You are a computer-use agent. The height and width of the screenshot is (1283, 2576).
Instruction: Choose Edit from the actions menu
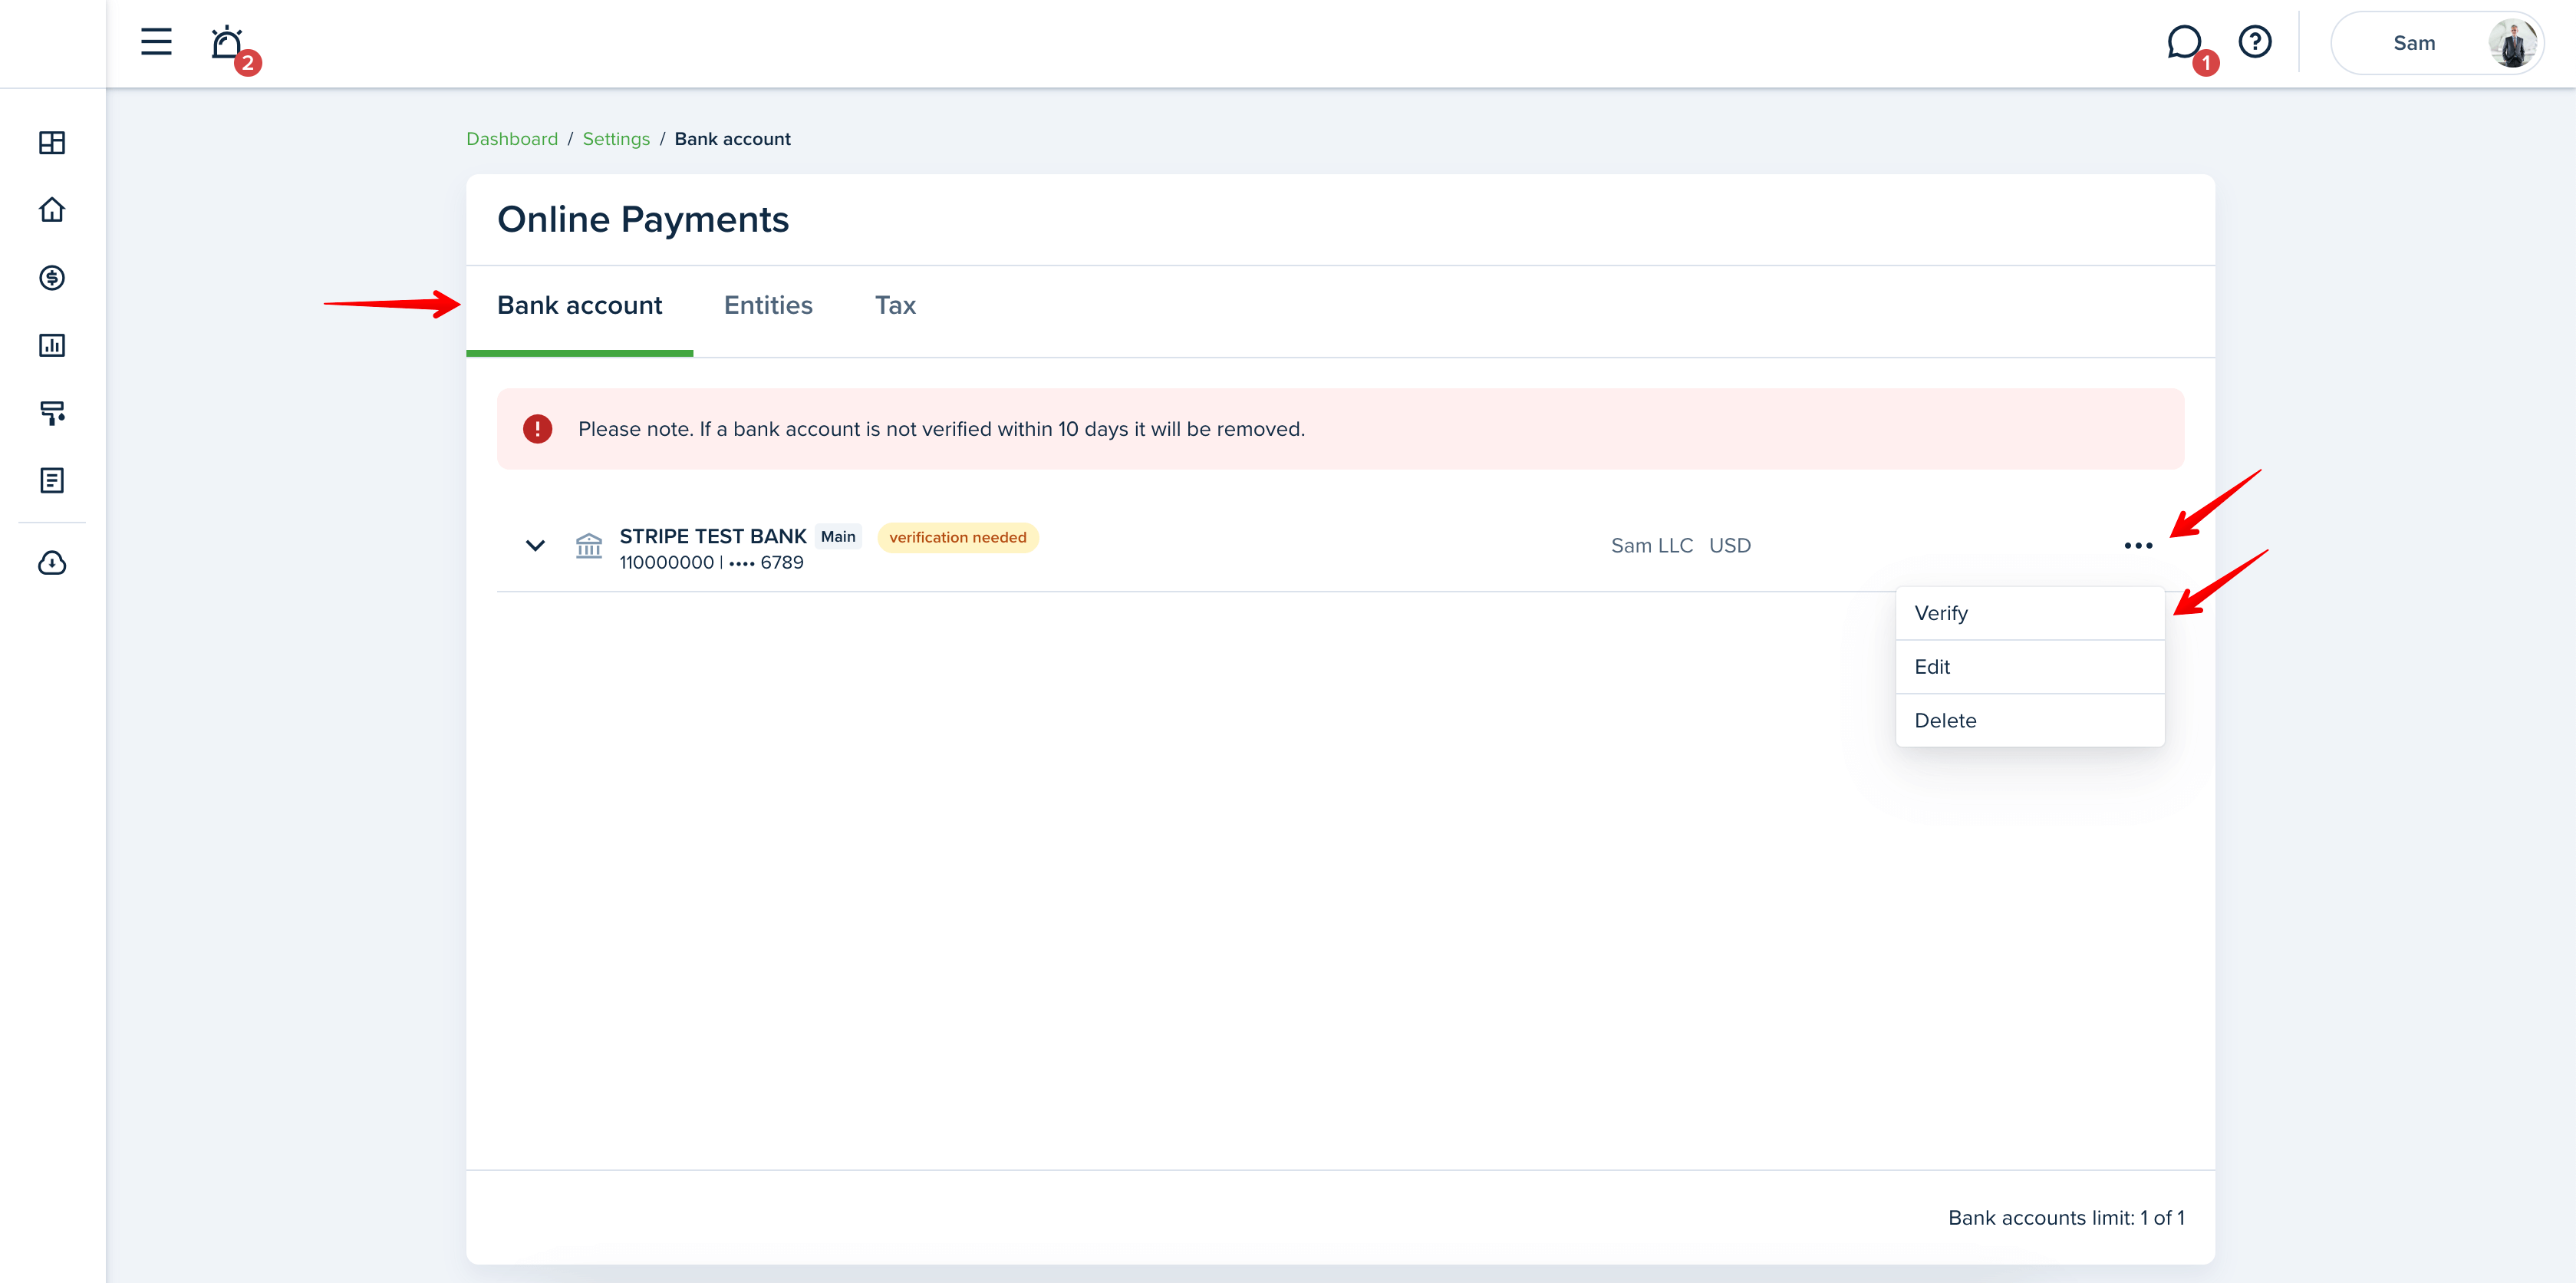(x=2029, y=667)
